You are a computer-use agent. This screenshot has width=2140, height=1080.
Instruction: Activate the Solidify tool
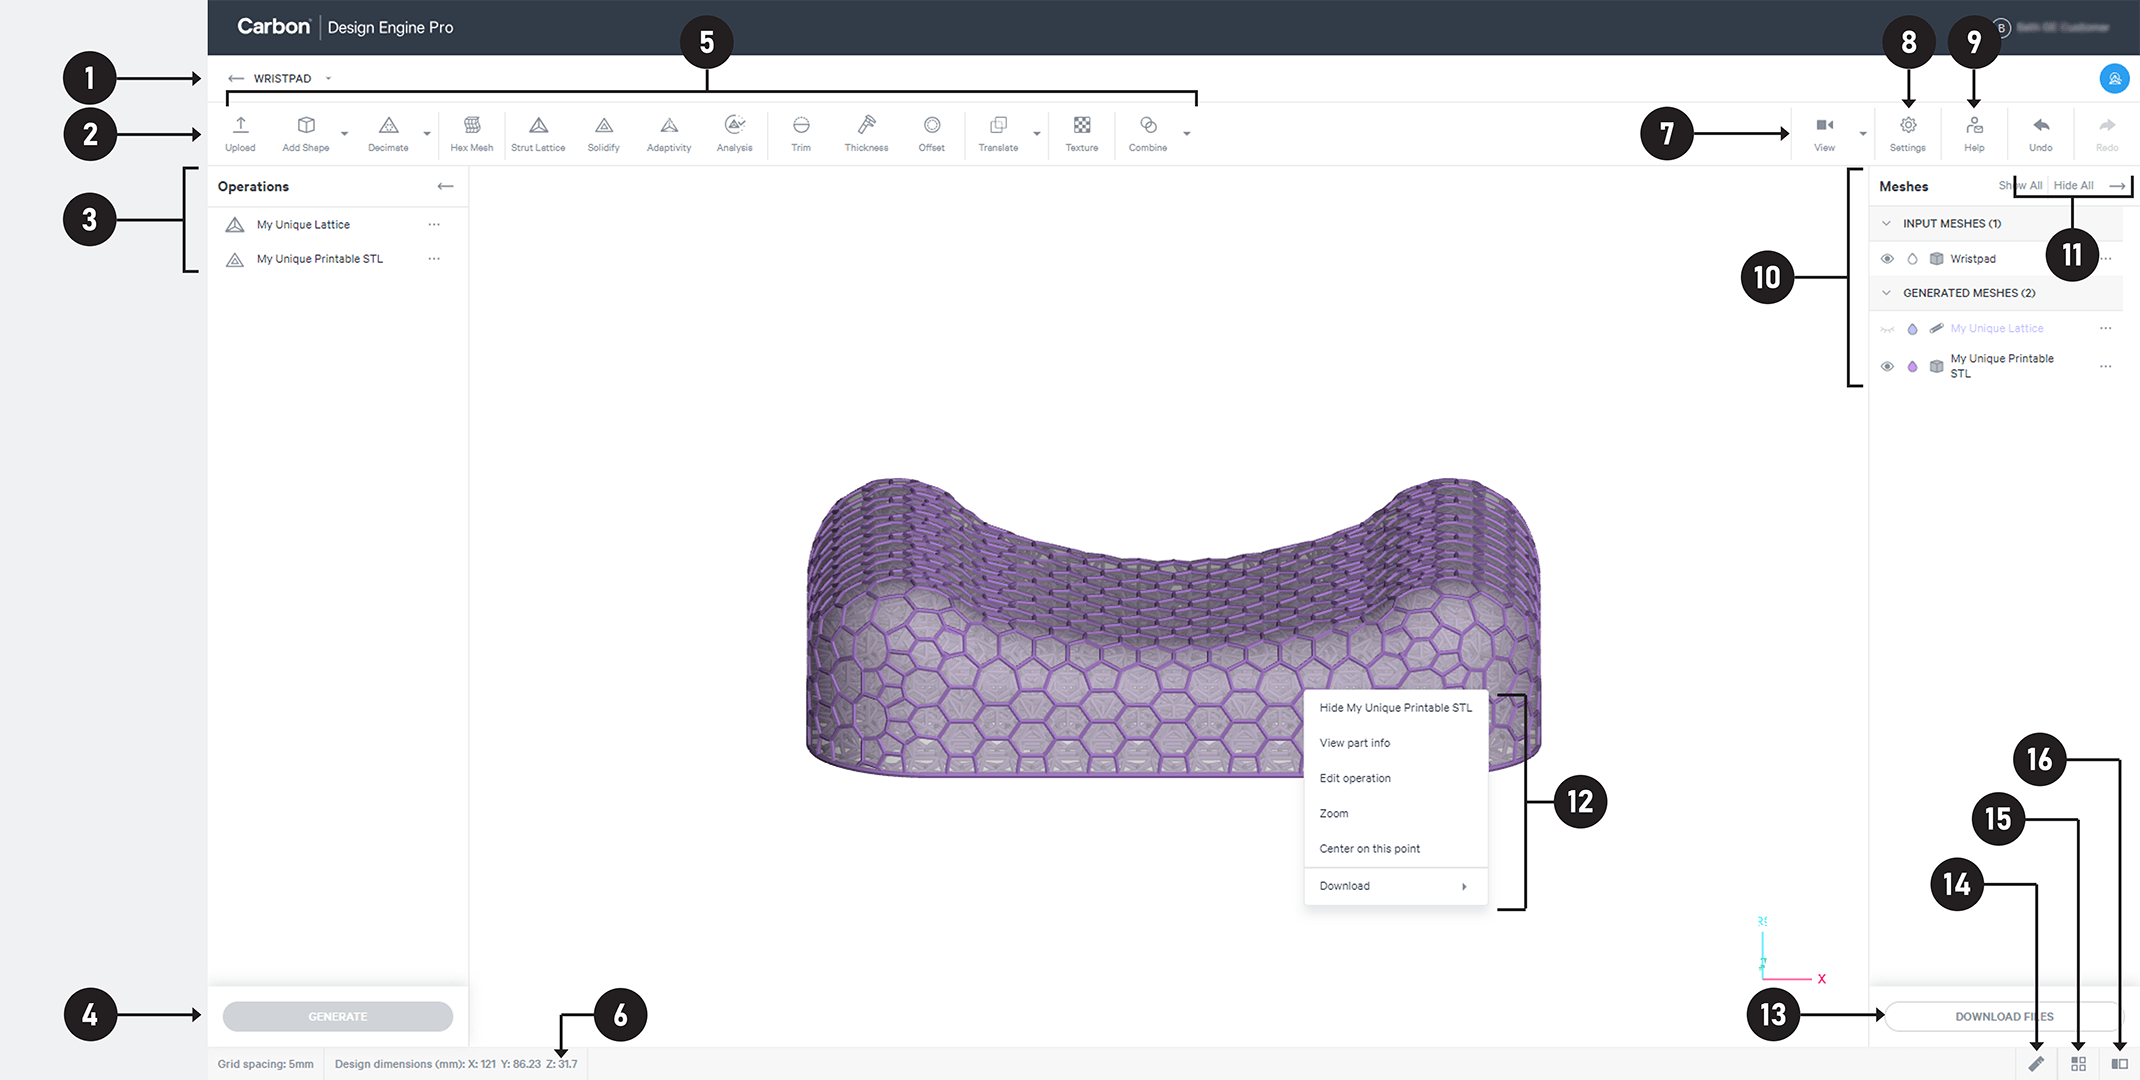pos(604,133)
